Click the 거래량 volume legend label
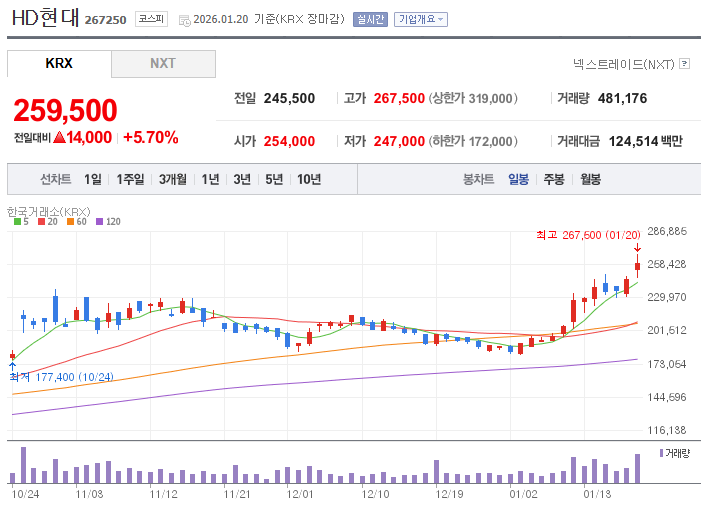701x508 pixels. pos(677,453)
